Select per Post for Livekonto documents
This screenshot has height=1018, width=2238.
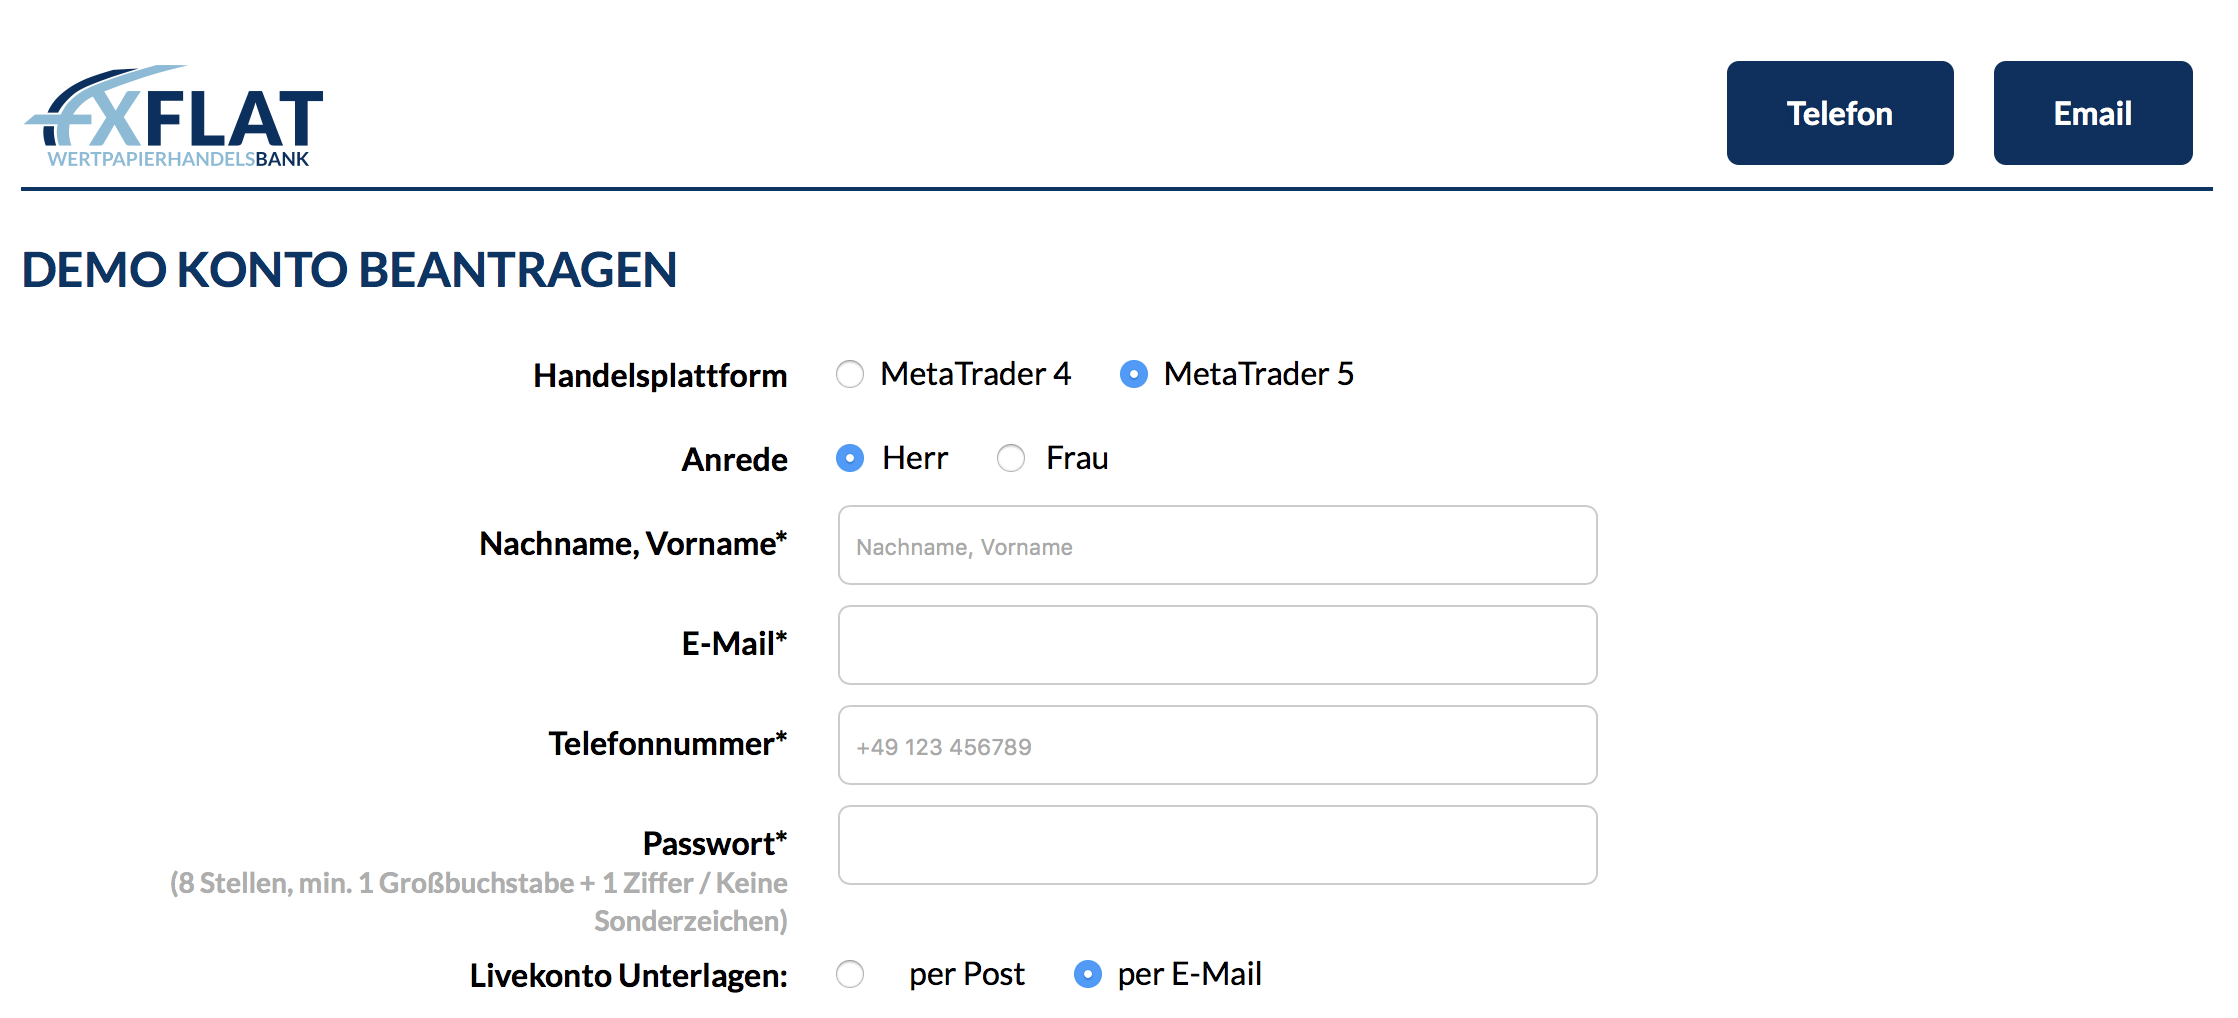(x=850, y=974)
